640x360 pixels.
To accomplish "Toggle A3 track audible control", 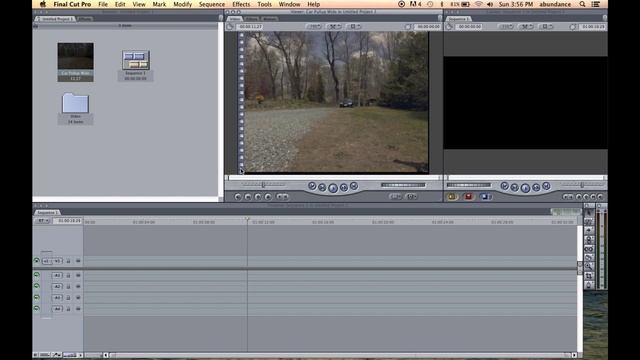I will tap(37, 298).
